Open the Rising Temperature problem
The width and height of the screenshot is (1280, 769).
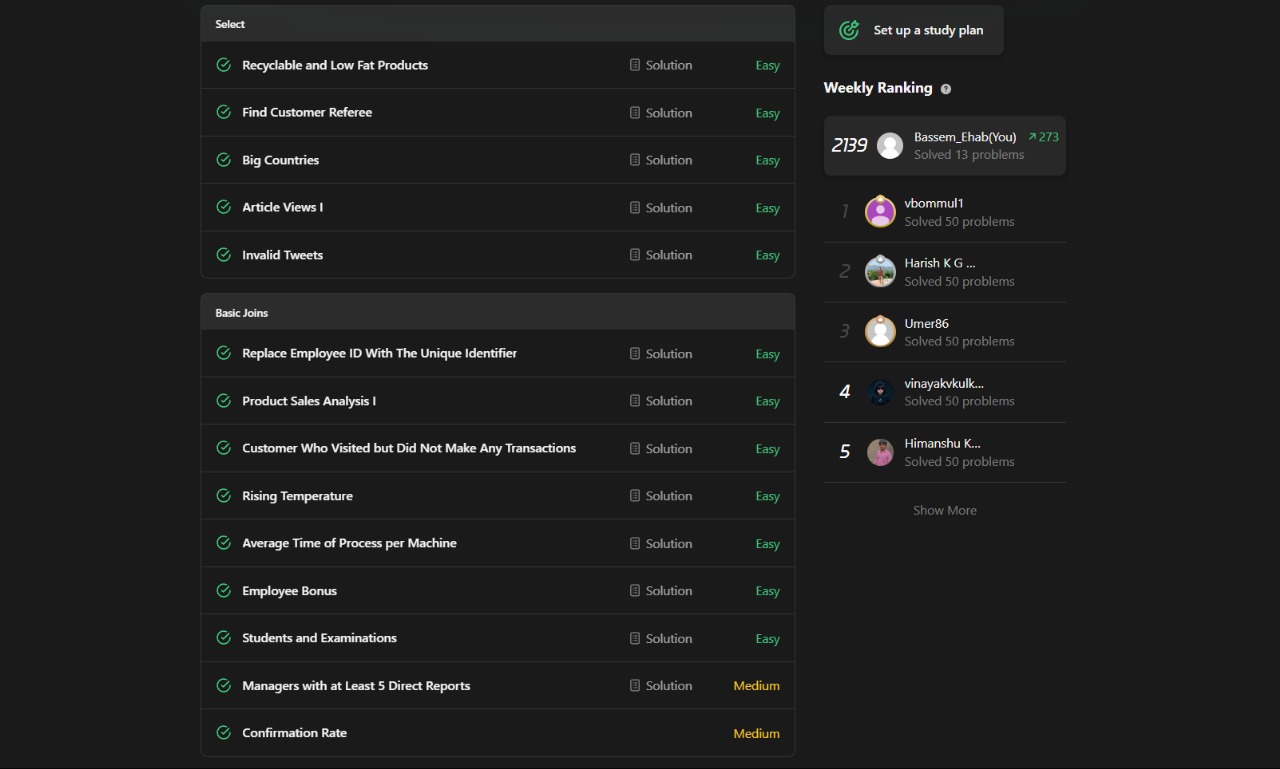[298, 496]
